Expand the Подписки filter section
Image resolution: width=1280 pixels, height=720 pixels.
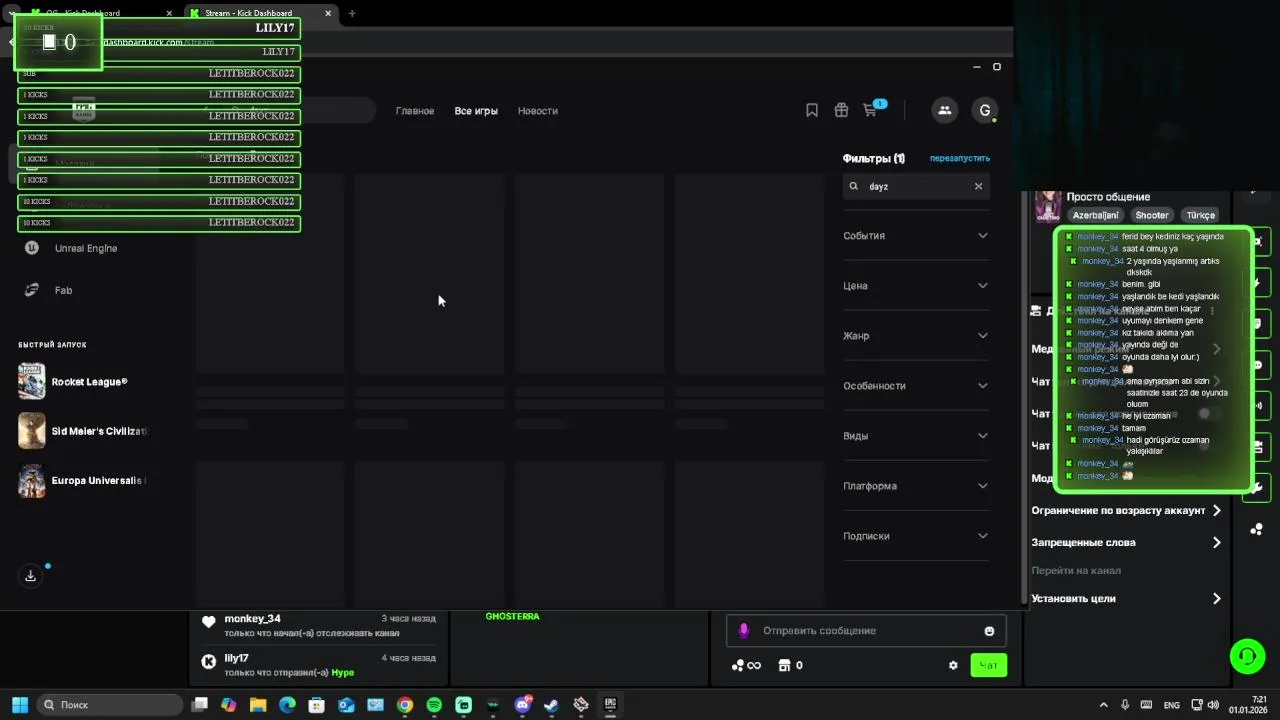pos(916,536)
